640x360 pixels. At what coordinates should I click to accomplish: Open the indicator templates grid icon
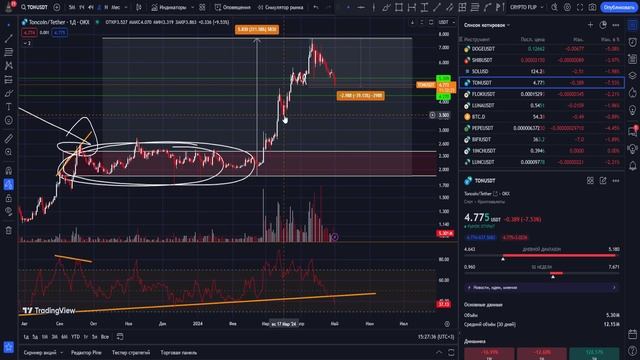[x=202, y=7]
